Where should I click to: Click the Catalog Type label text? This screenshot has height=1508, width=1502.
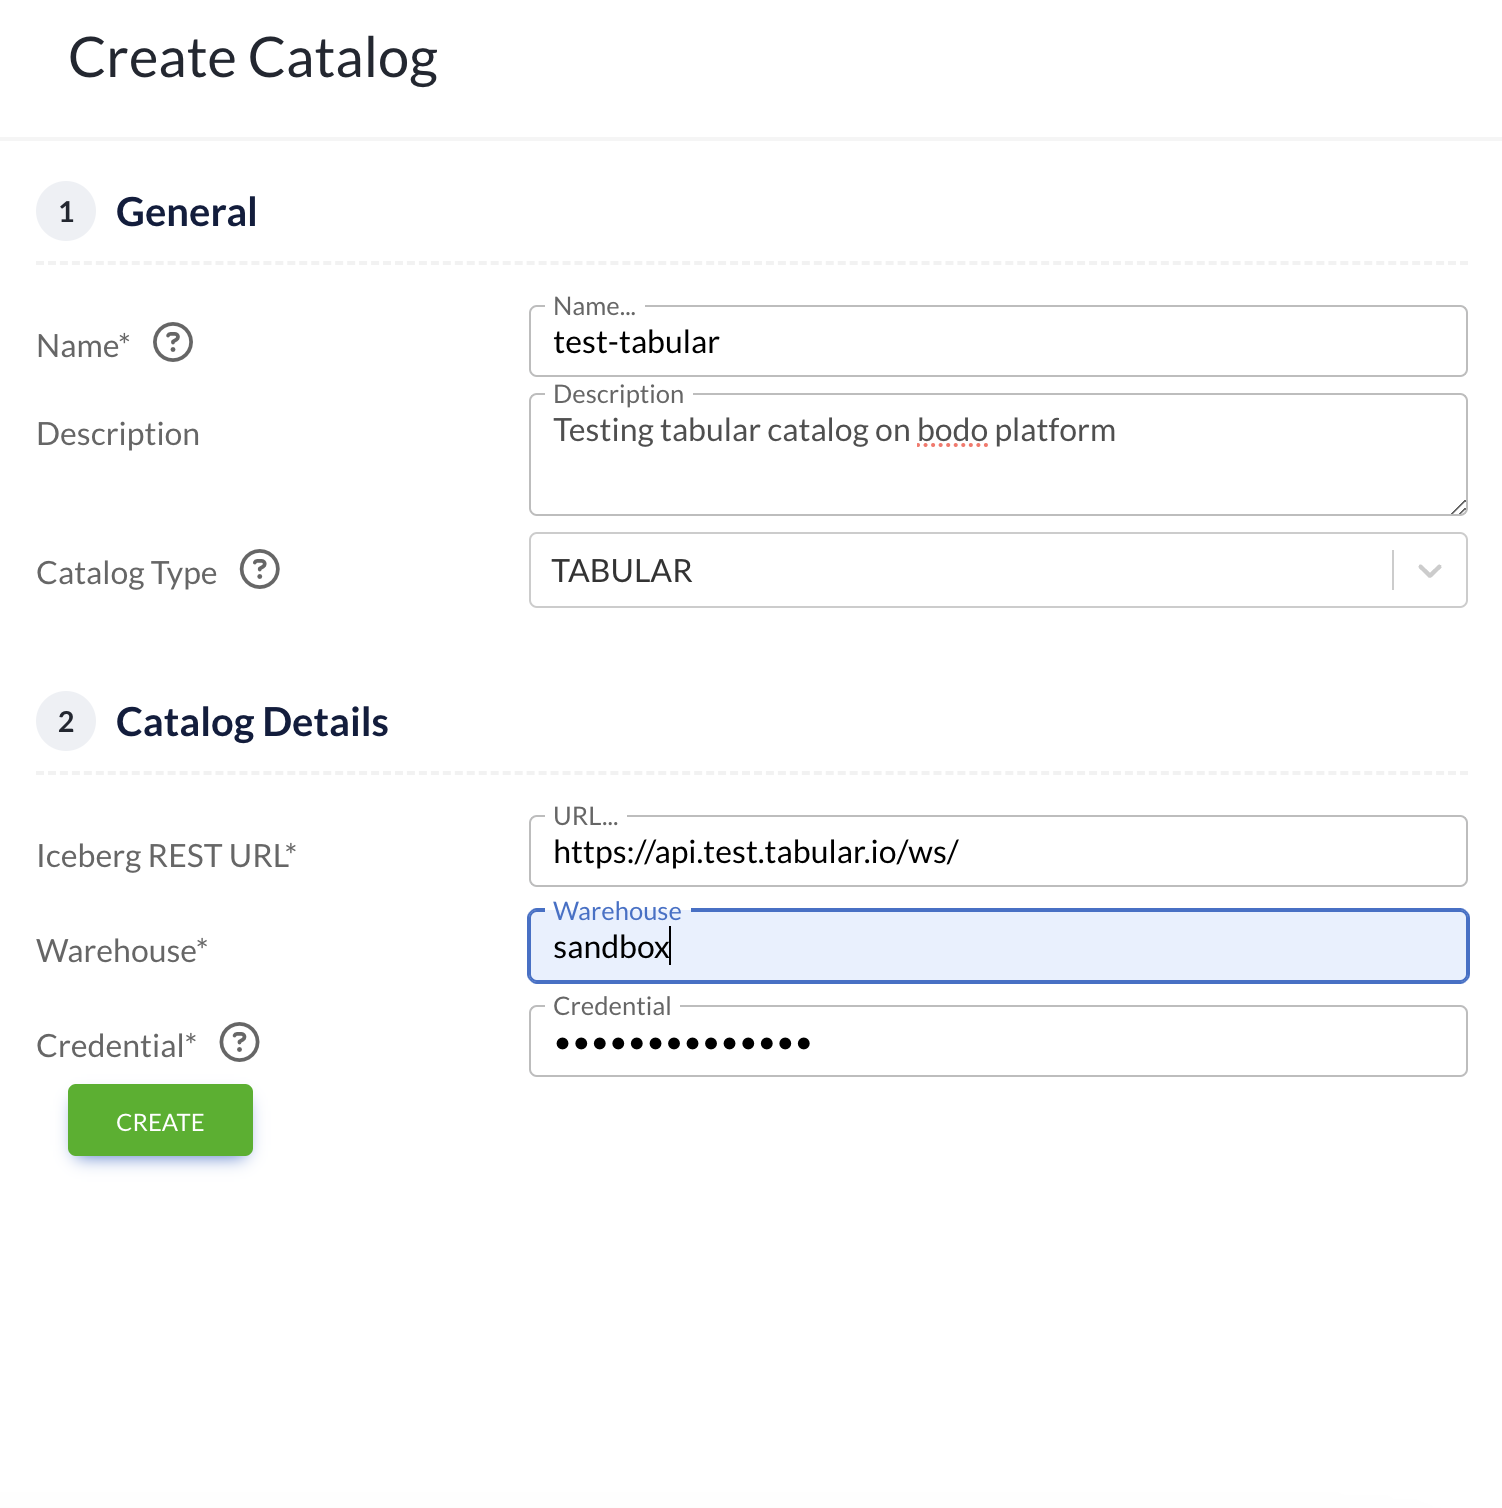127,573
